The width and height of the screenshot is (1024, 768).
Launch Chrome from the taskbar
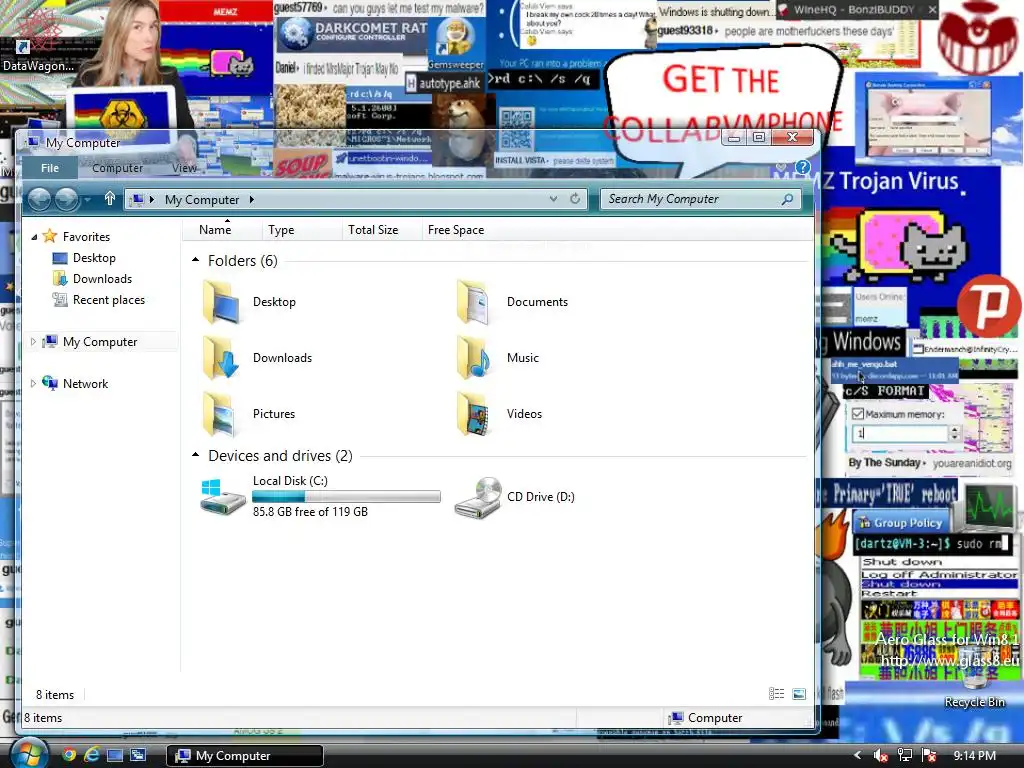[69, 755]
